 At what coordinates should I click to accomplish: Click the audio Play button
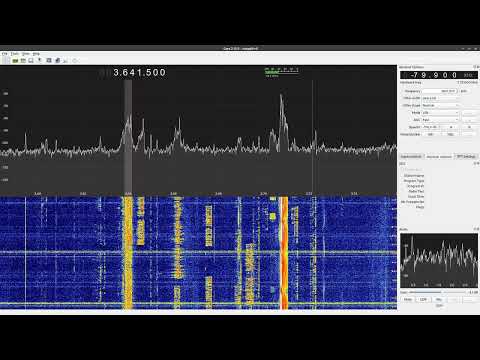click(x=454, y=299)
